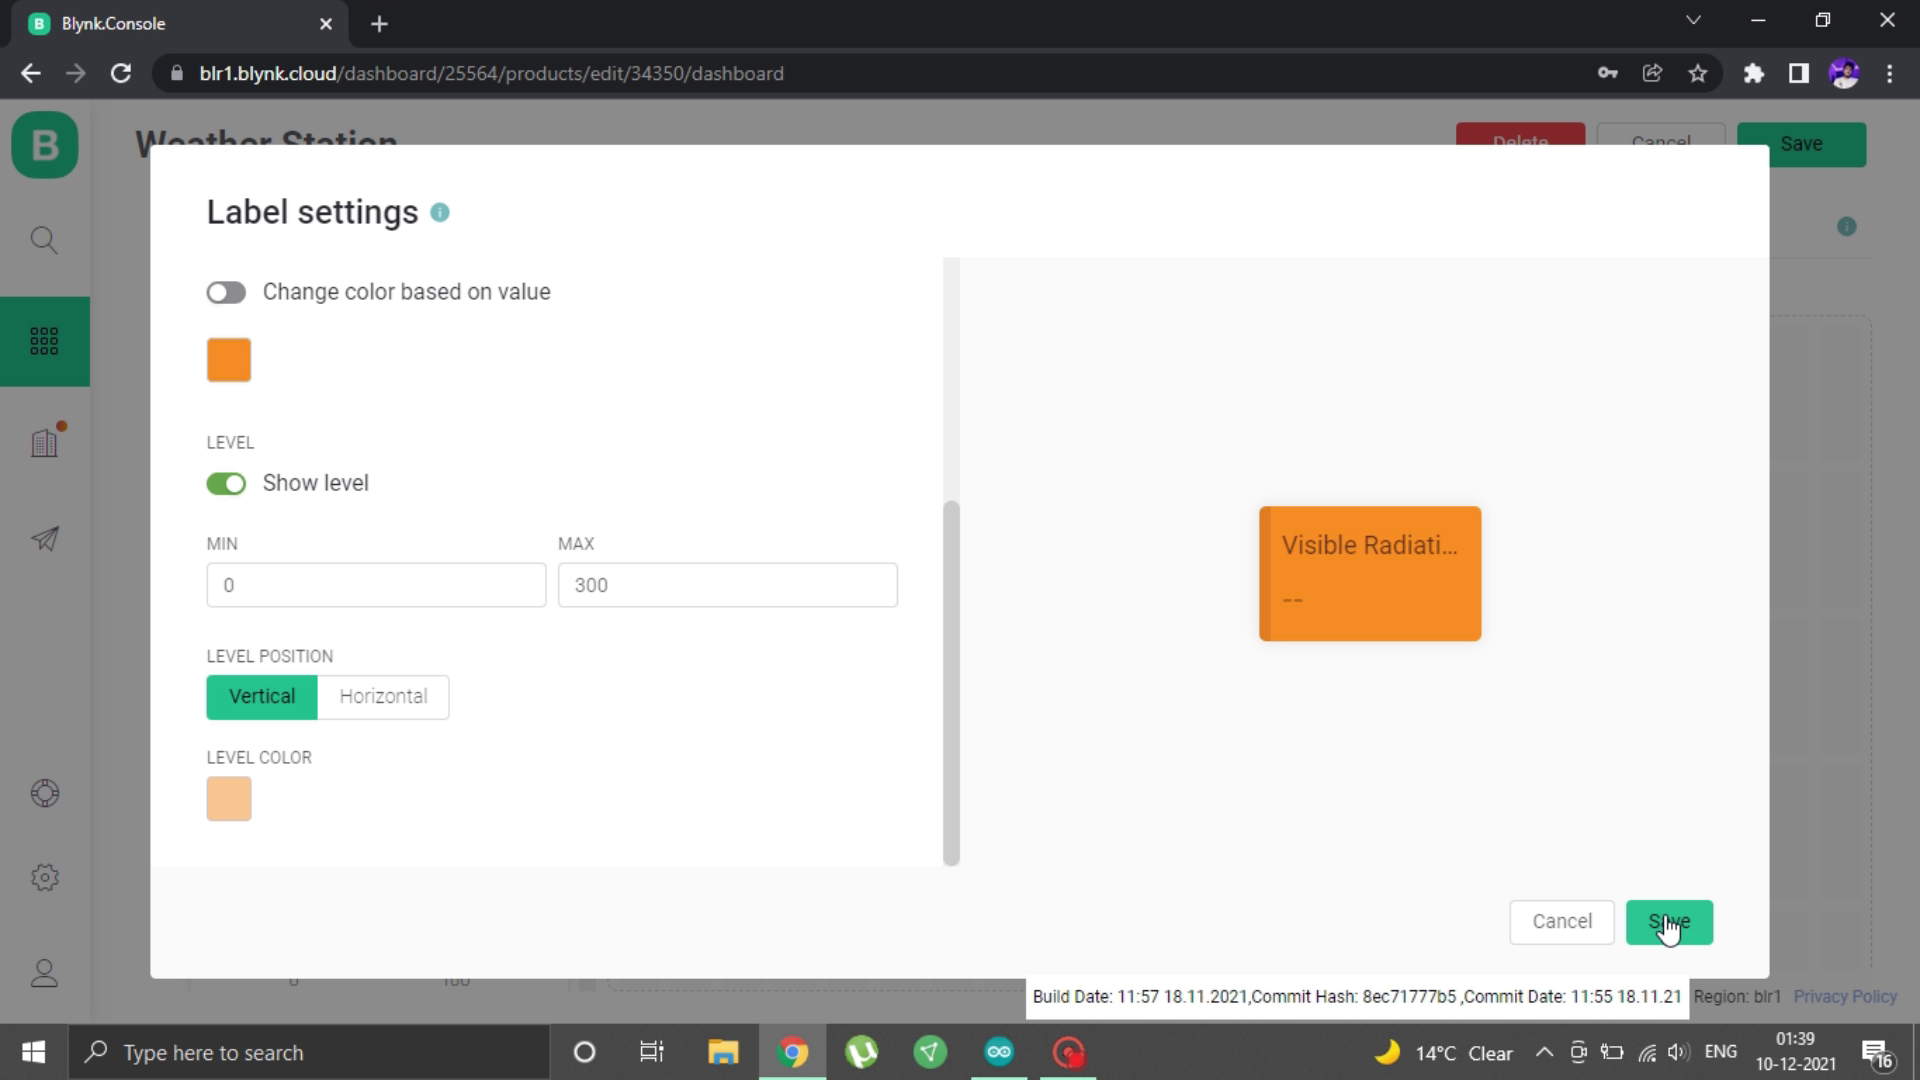Screen dimensions: 1920x1080
Task: Click the Blynk search magnifier icon
Action: click(x=45, y=240)
